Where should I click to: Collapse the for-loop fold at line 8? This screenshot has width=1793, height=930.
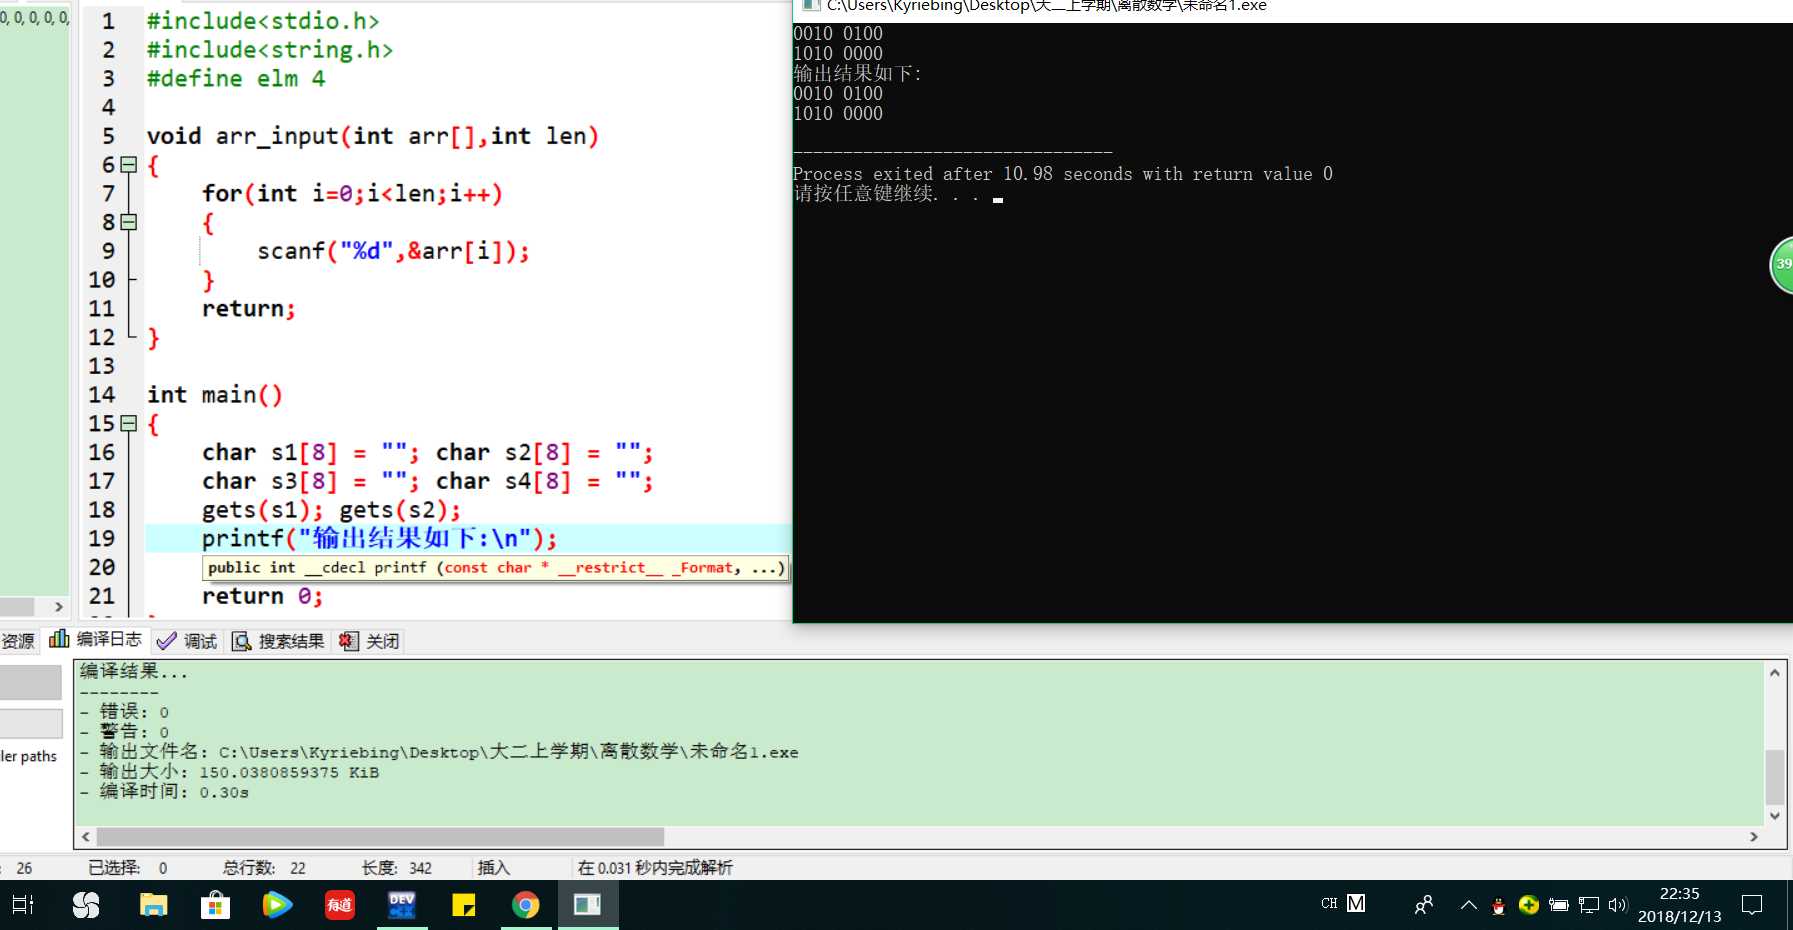pos(128,222)
